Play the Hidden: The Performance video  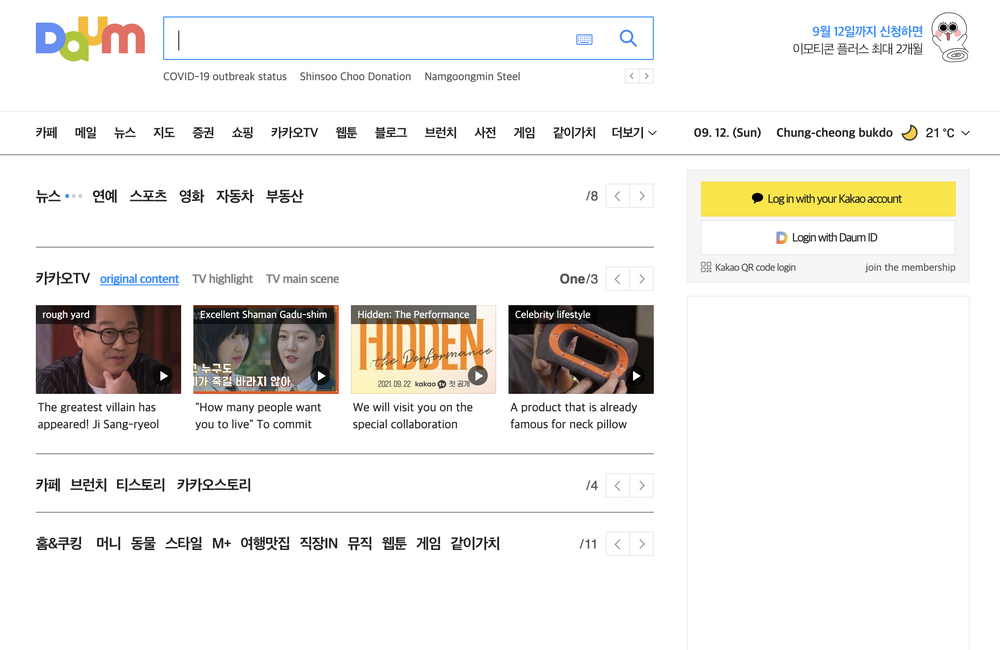[479, 377]
